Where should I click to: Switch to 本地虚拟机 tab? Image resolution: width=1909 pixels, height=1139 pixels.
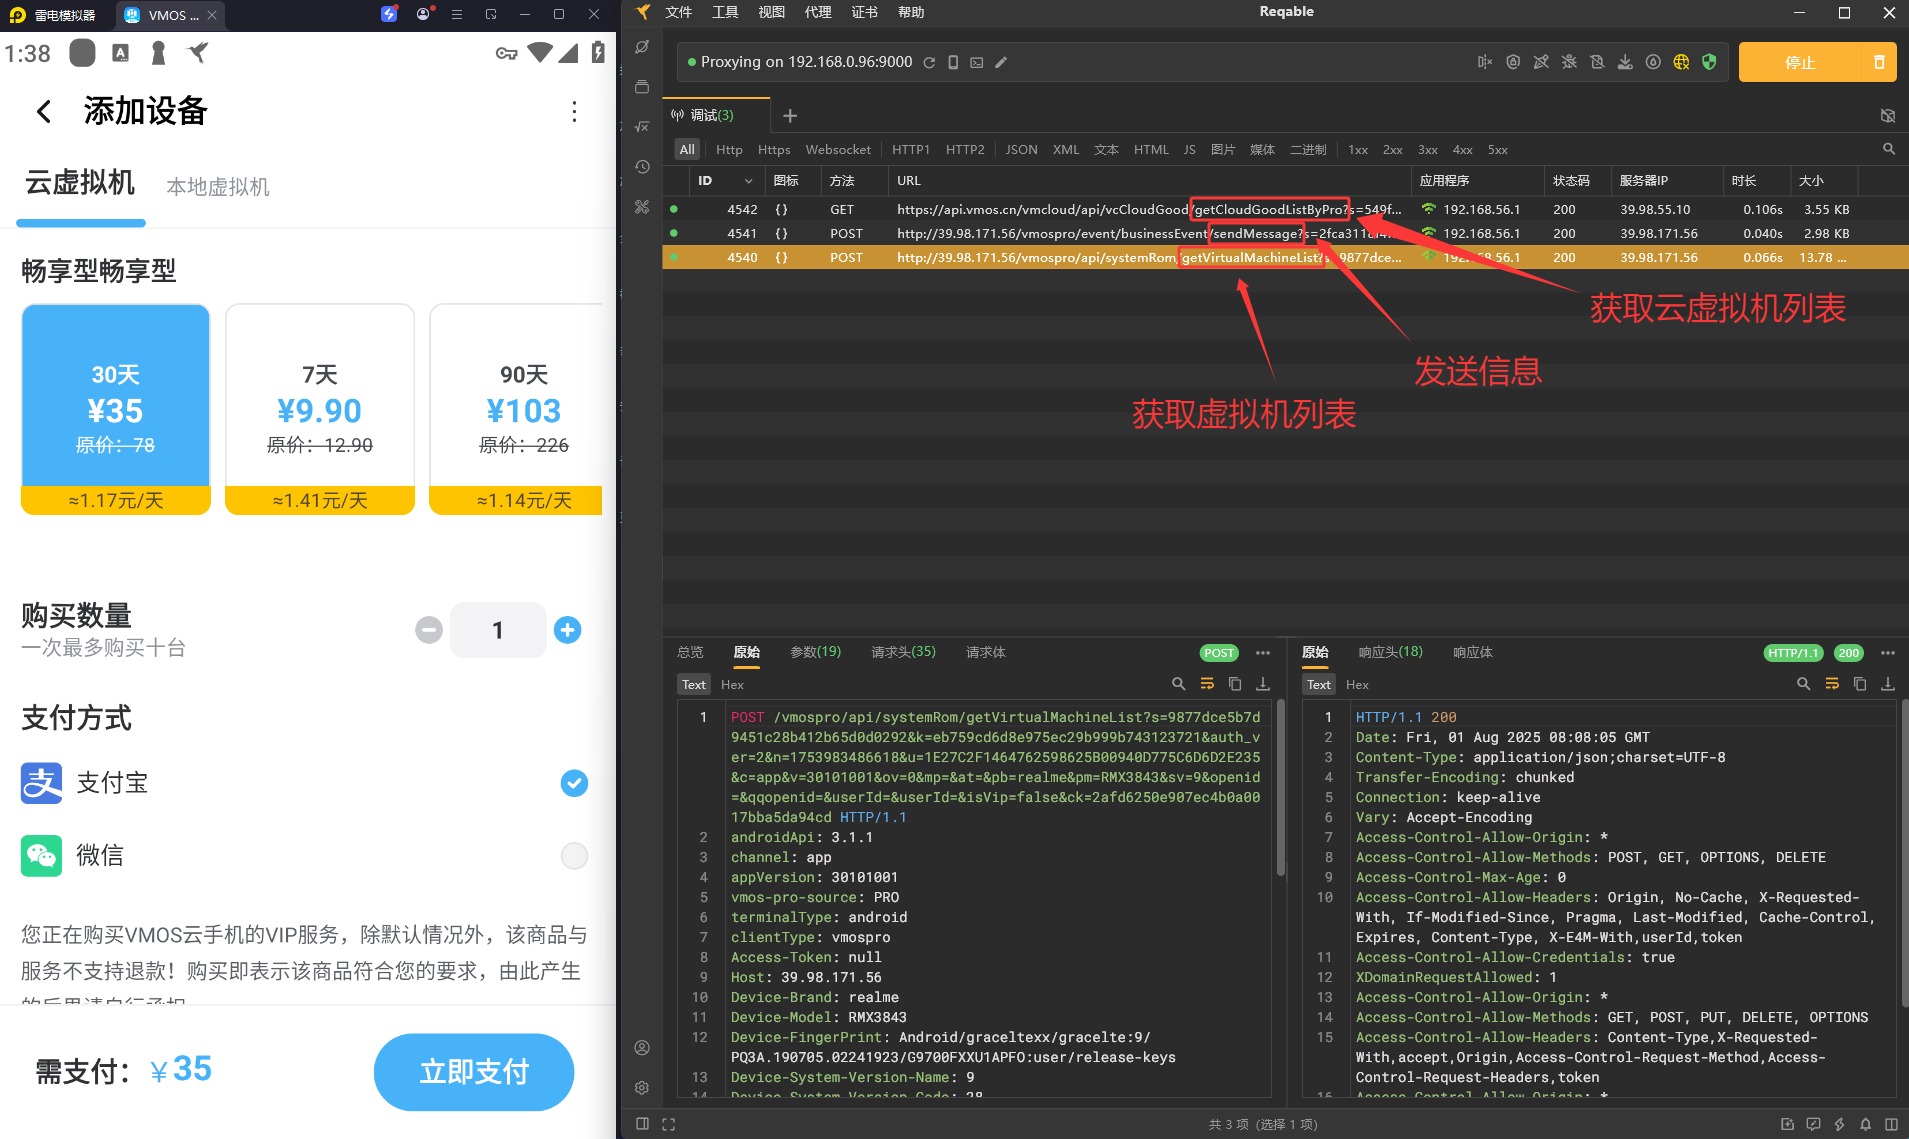(217, 187)
